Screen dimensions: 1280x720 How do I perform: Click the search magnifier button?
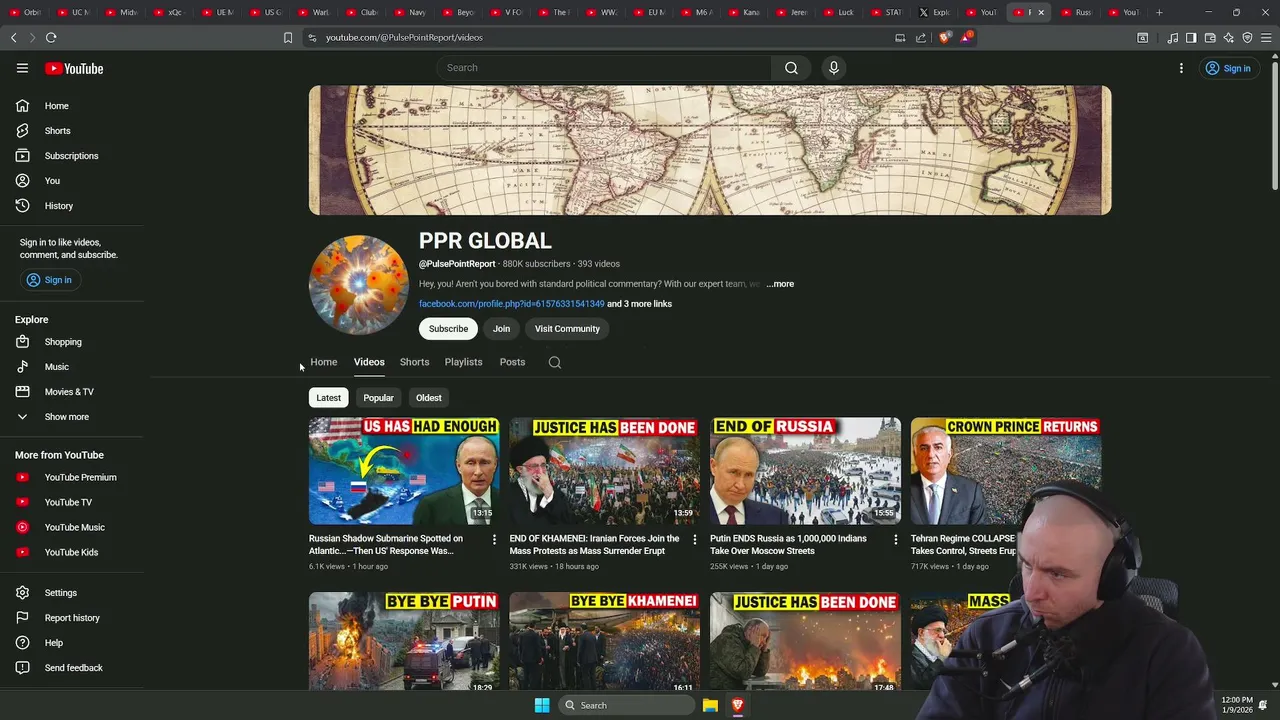pyautogui.click(x=791, y=68)
